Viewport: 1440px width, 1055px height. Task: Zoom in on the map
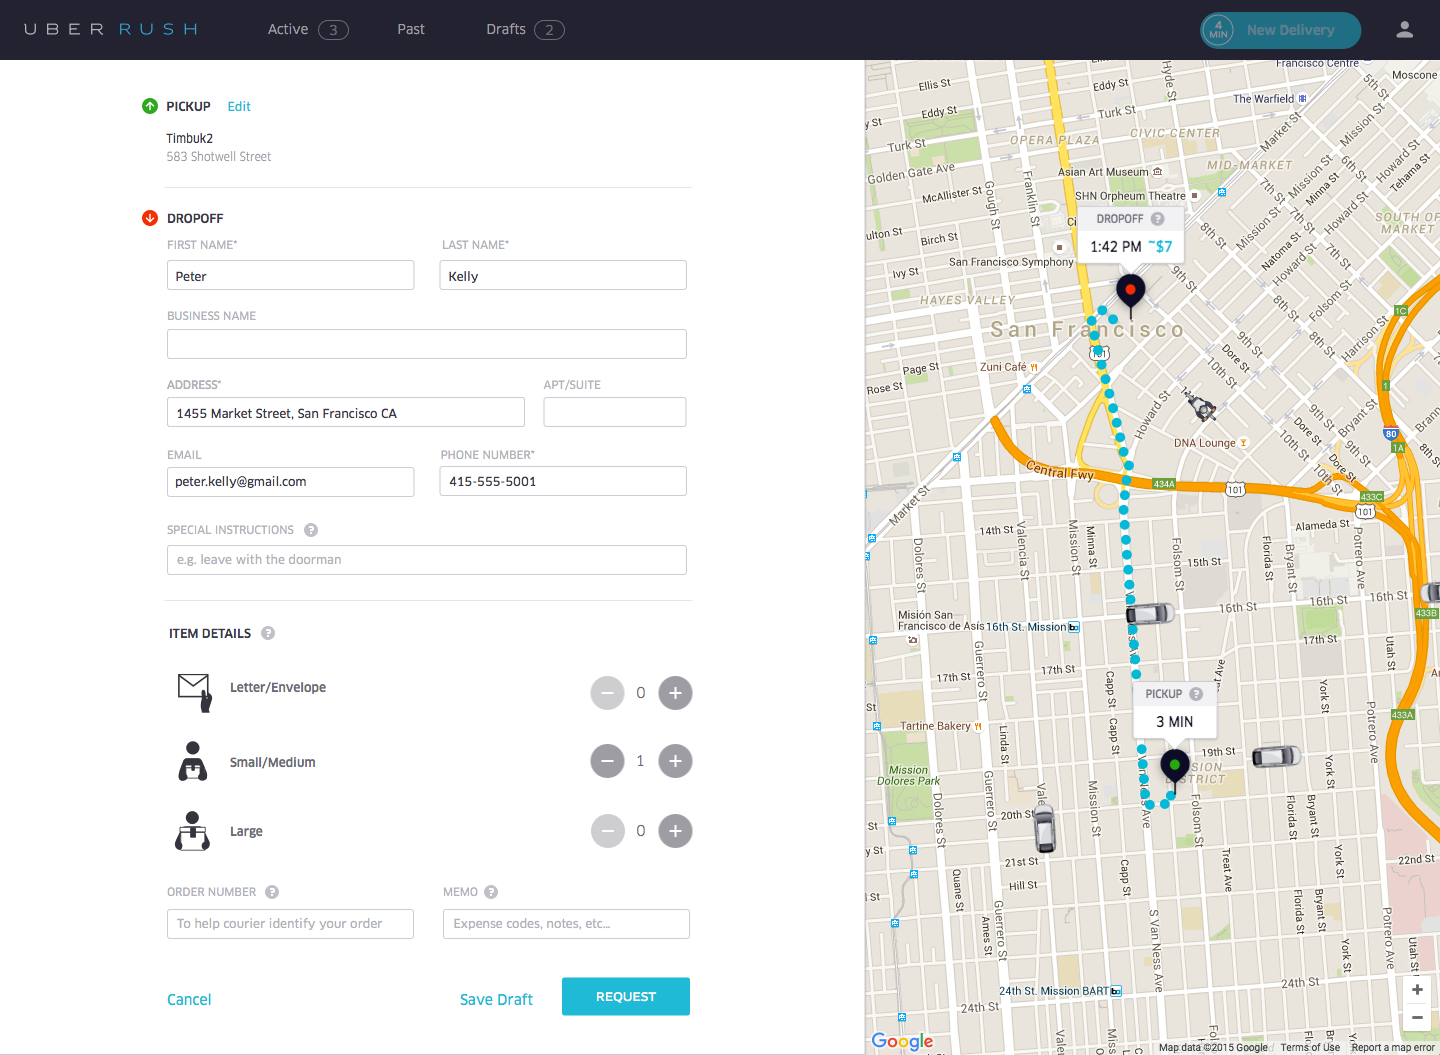point(1417,990)
